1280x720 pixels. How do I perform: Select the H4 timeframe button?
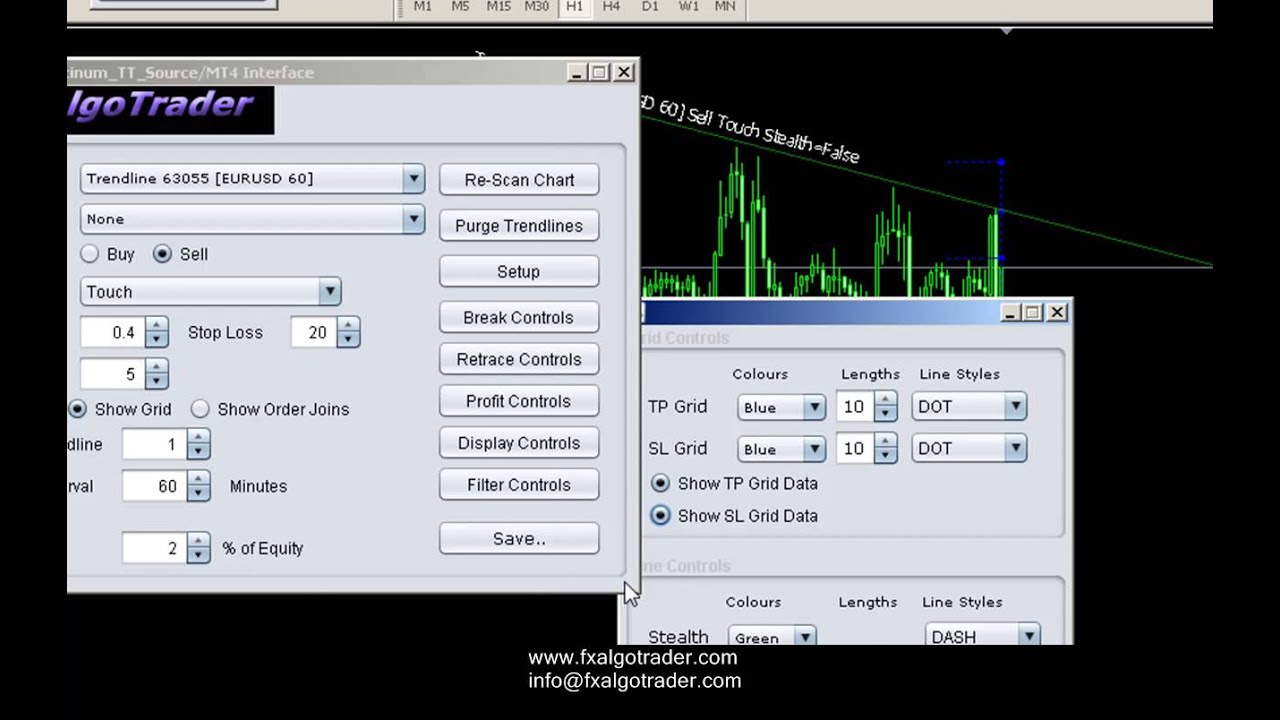tap(611, 6)
